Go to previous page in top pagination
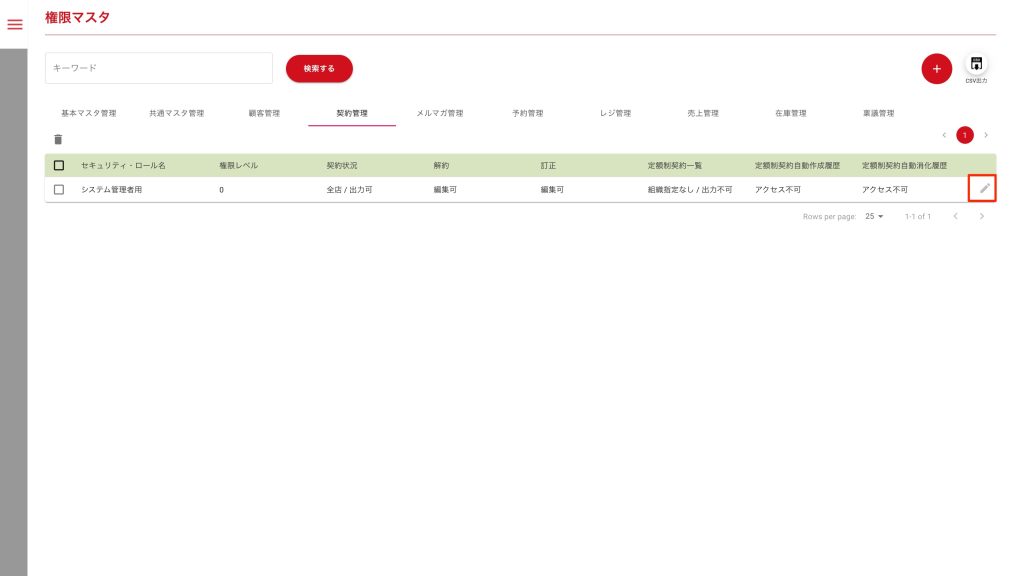The image size is (1024, 576). [944, 135]
